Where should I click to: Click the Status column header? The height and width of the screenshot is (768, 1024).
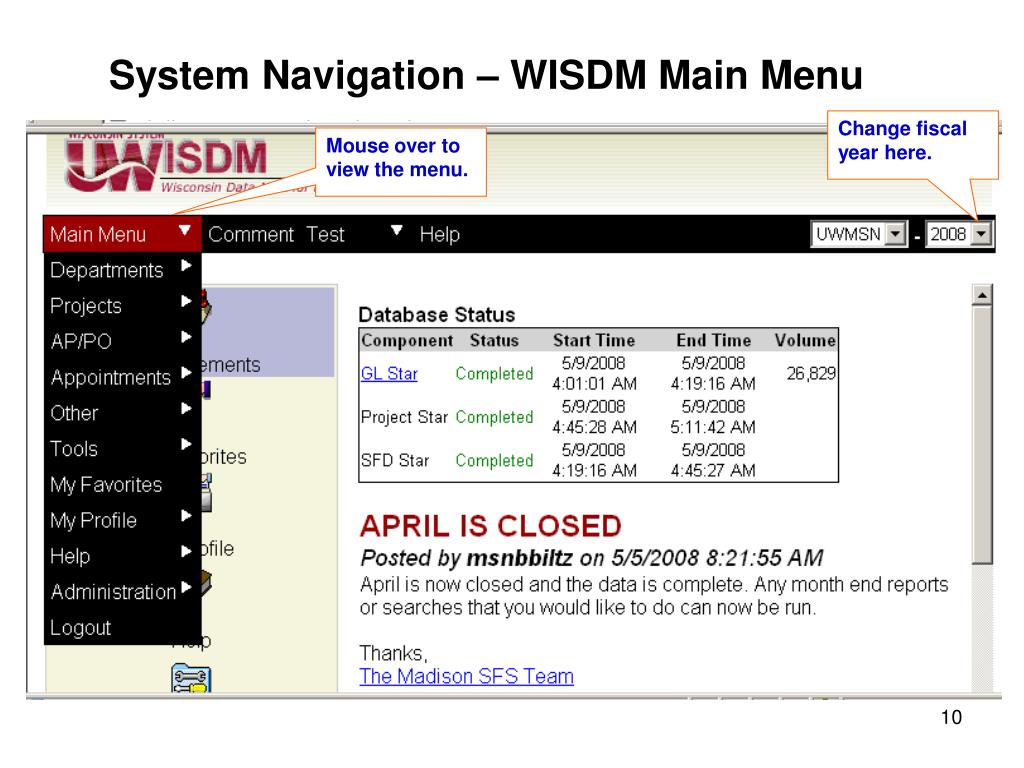coord(494,340)
